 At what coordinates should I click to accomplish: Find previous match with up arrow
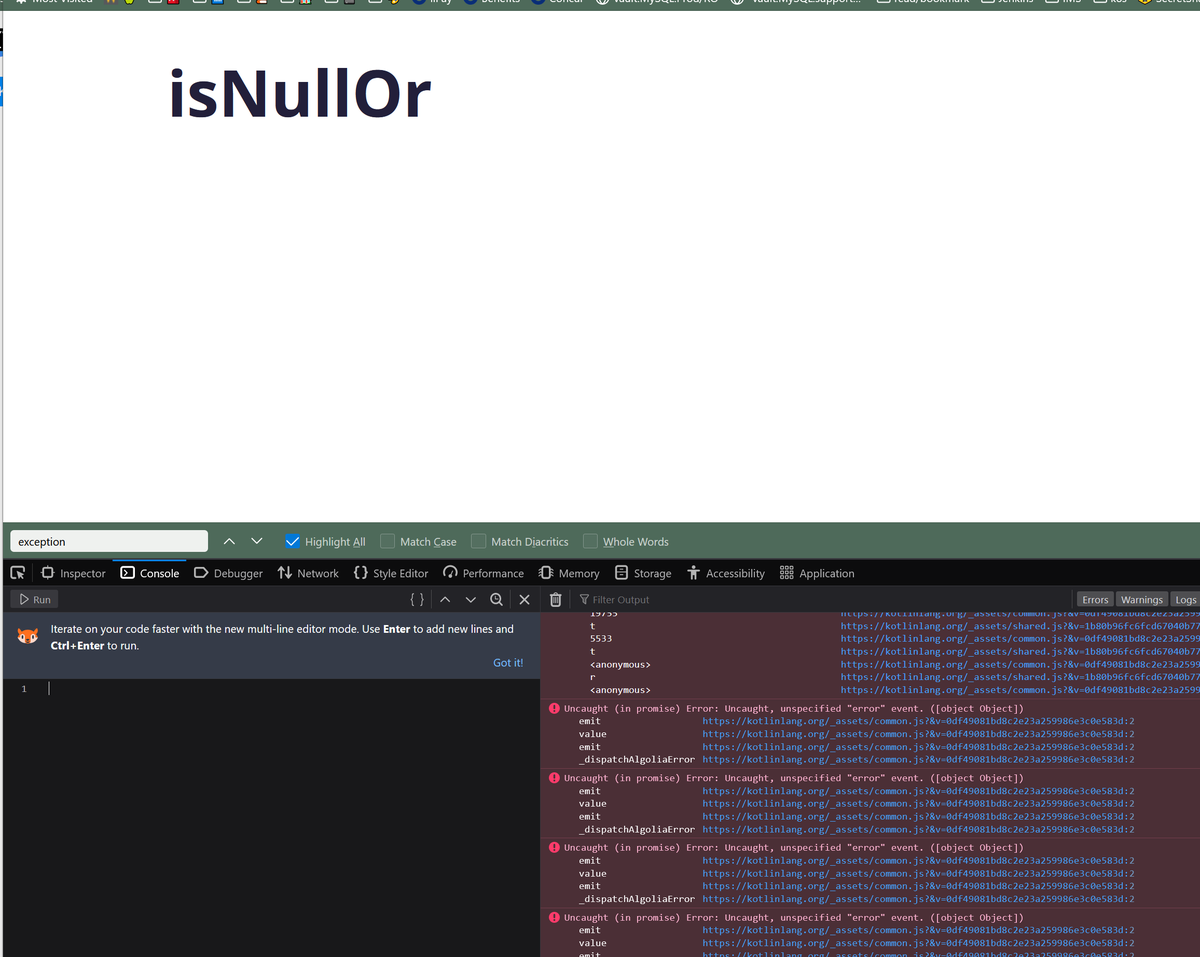[229, 541]
